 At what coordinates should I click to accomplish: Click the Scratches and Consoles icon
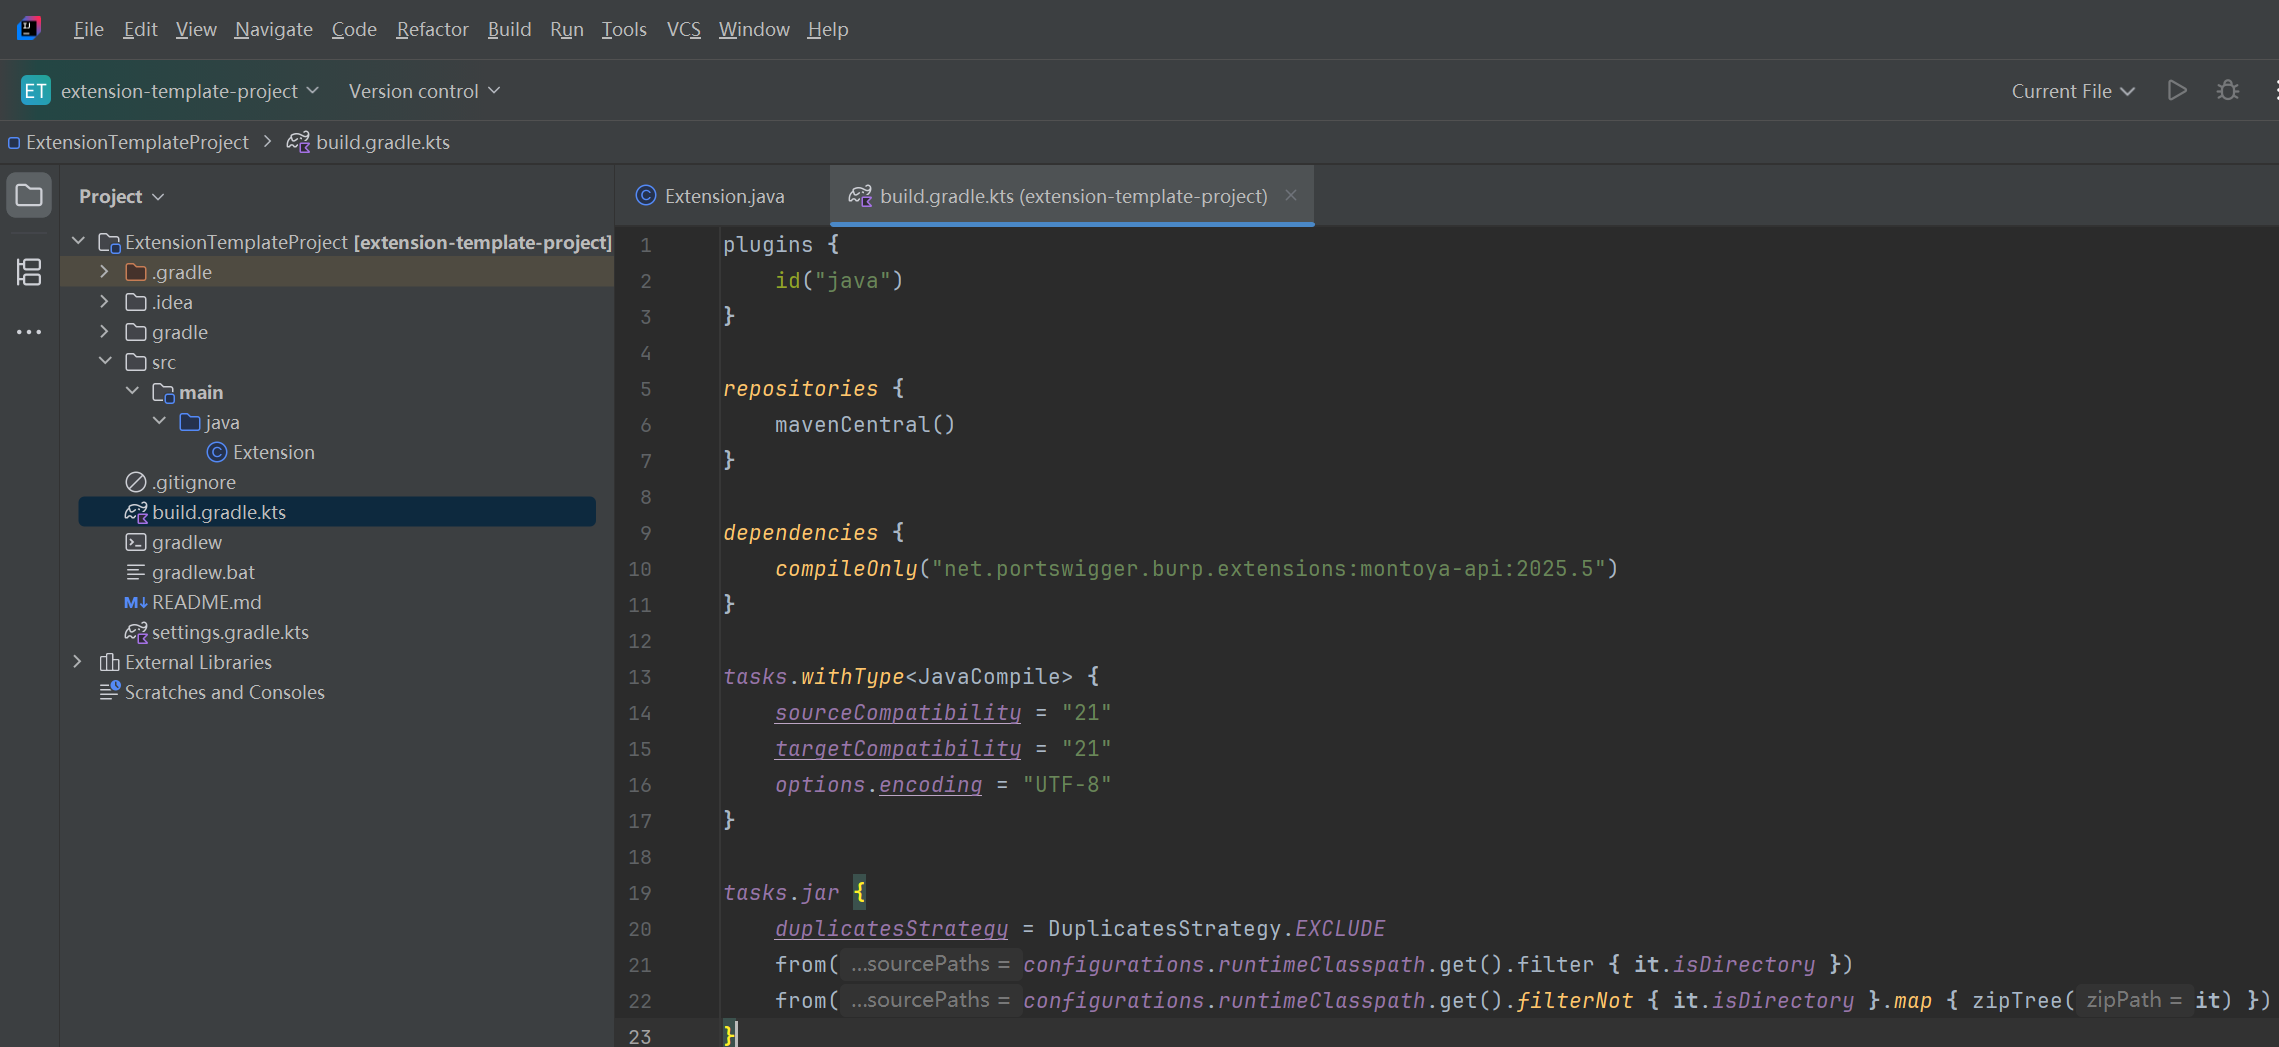(109, 691)
